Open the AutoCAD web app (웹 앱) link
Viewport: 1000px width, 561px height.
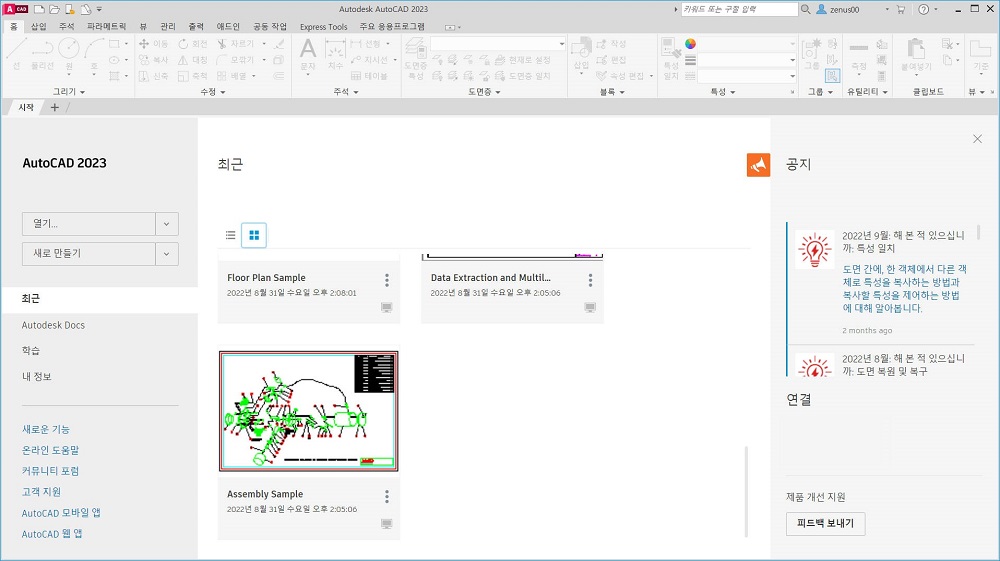coord(52,534)
